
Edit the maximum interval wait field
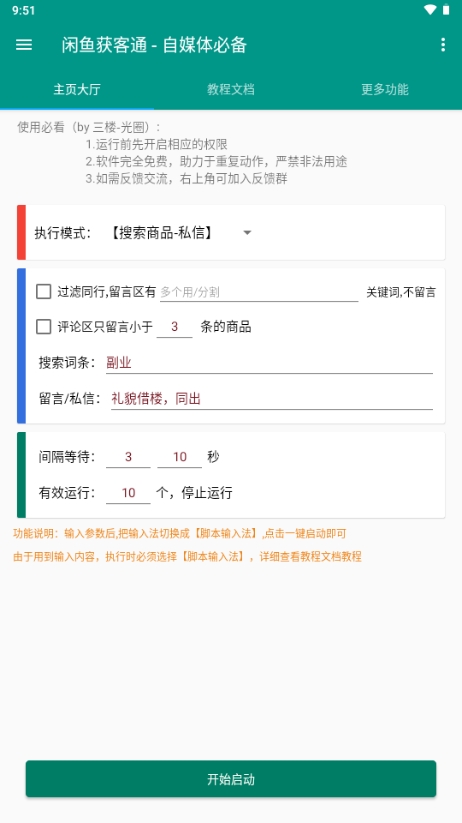[180, 457]
